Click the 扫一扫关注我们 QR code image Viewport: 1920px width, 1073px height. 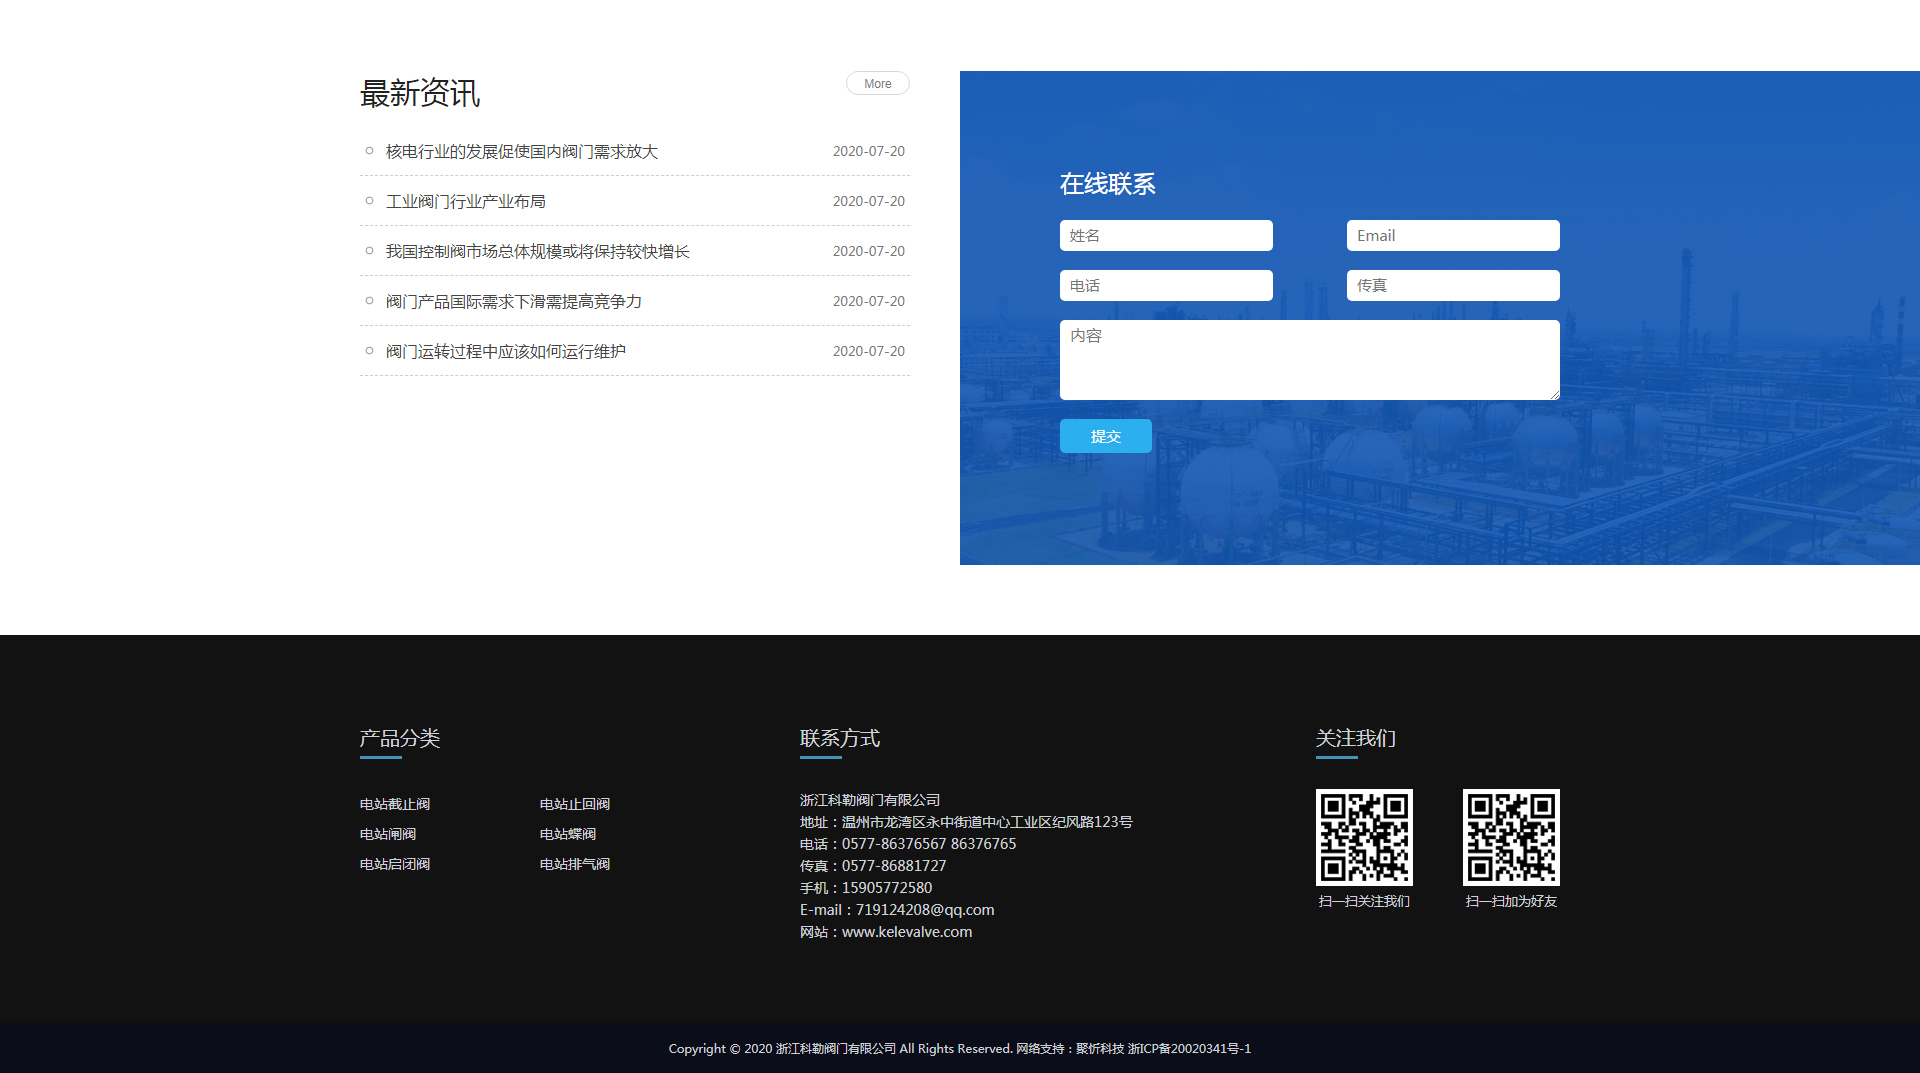point(1364,838)
